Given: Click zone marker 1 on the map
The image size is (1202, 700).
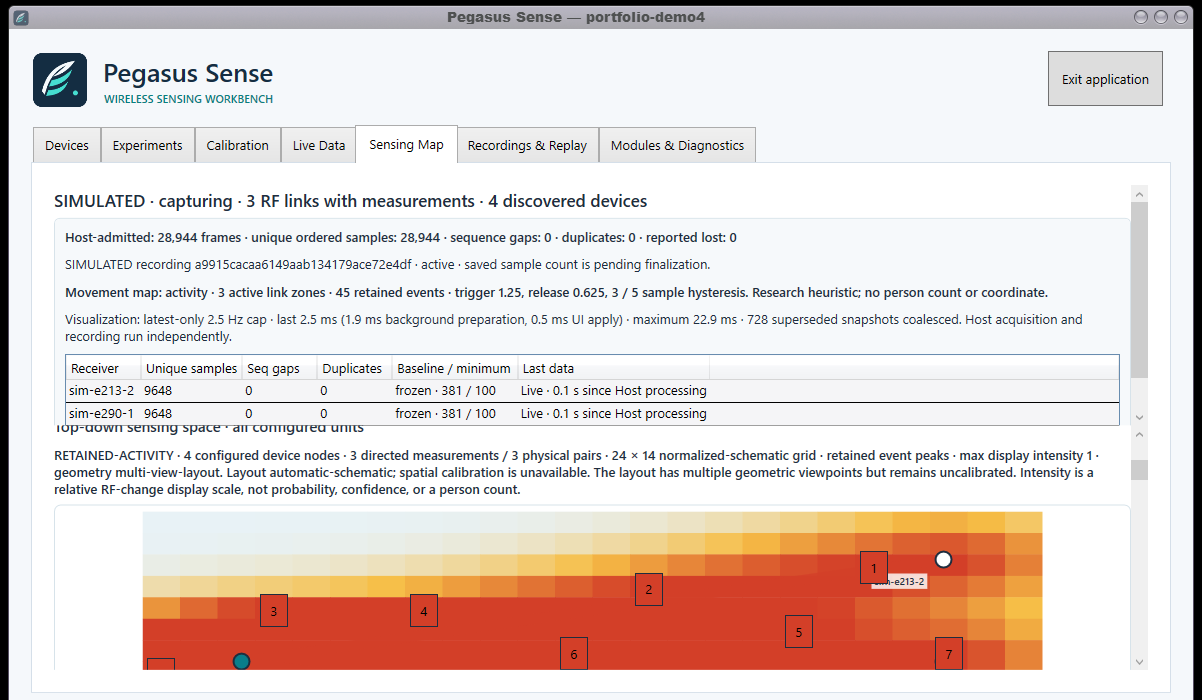Looking at the screenshot, I should point(874,568).
